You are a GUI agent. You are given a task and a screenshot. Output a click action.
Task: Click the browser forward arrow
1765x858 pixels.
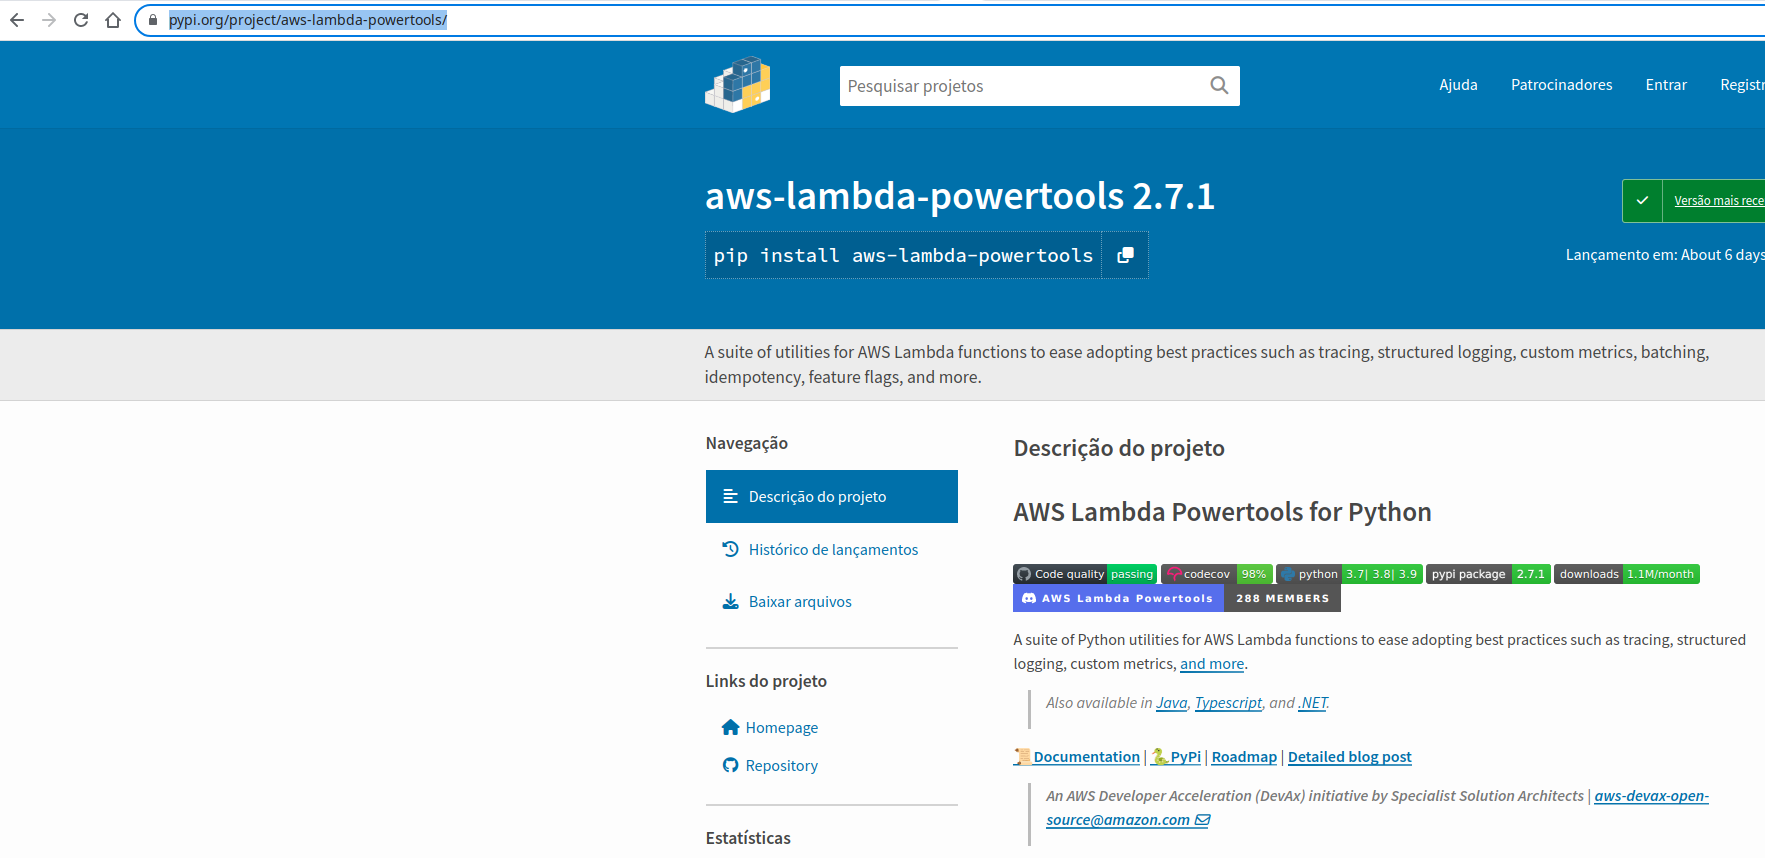click(49, 20)
